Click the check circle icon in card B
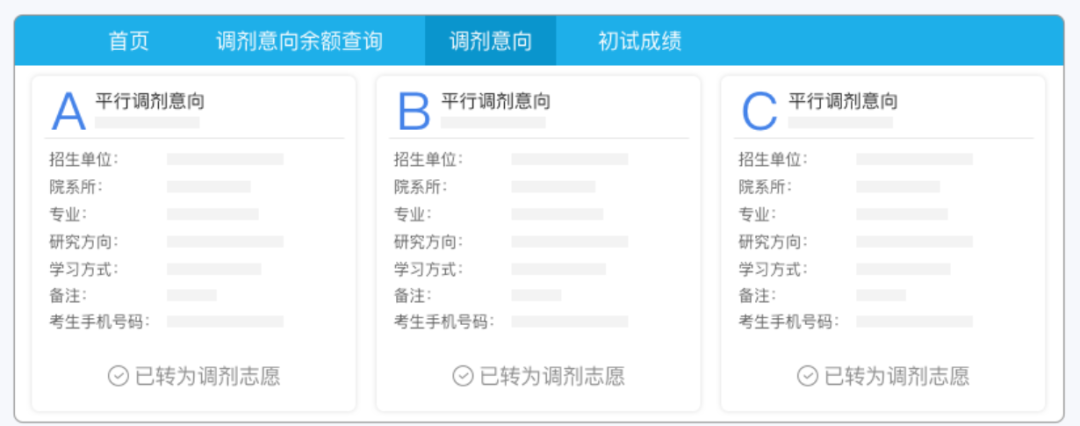The image size is (1080, 426). [x=463, y=376]
